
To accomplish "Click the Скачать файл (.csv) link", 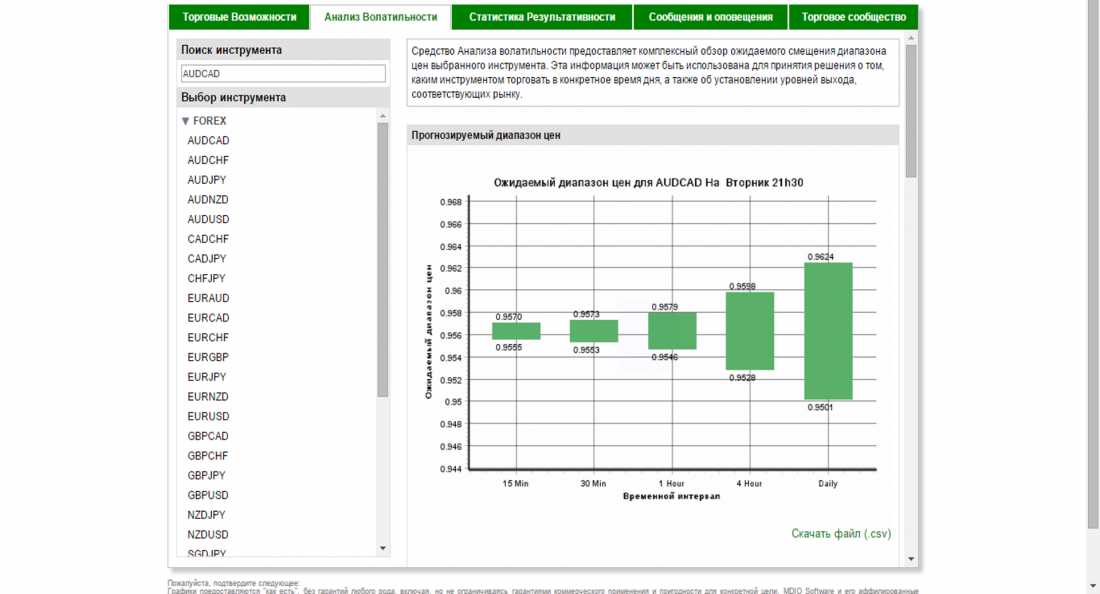I will pos(840,534).
